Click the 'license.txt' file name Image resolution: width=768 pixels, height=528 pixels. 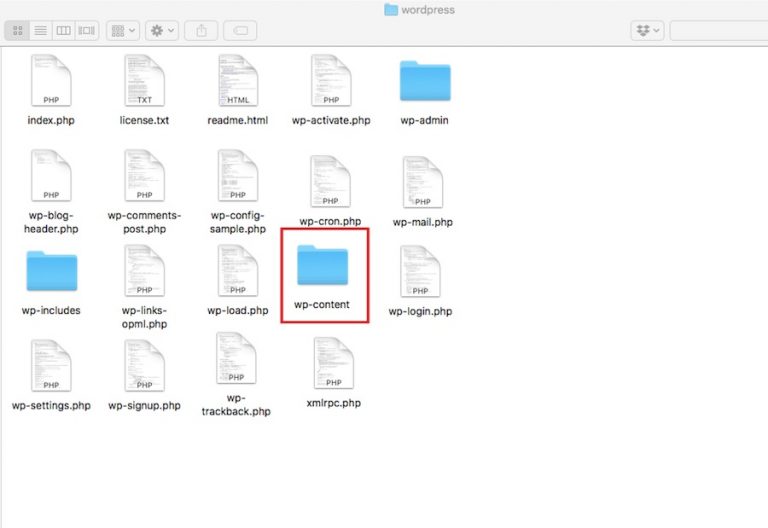144,120
